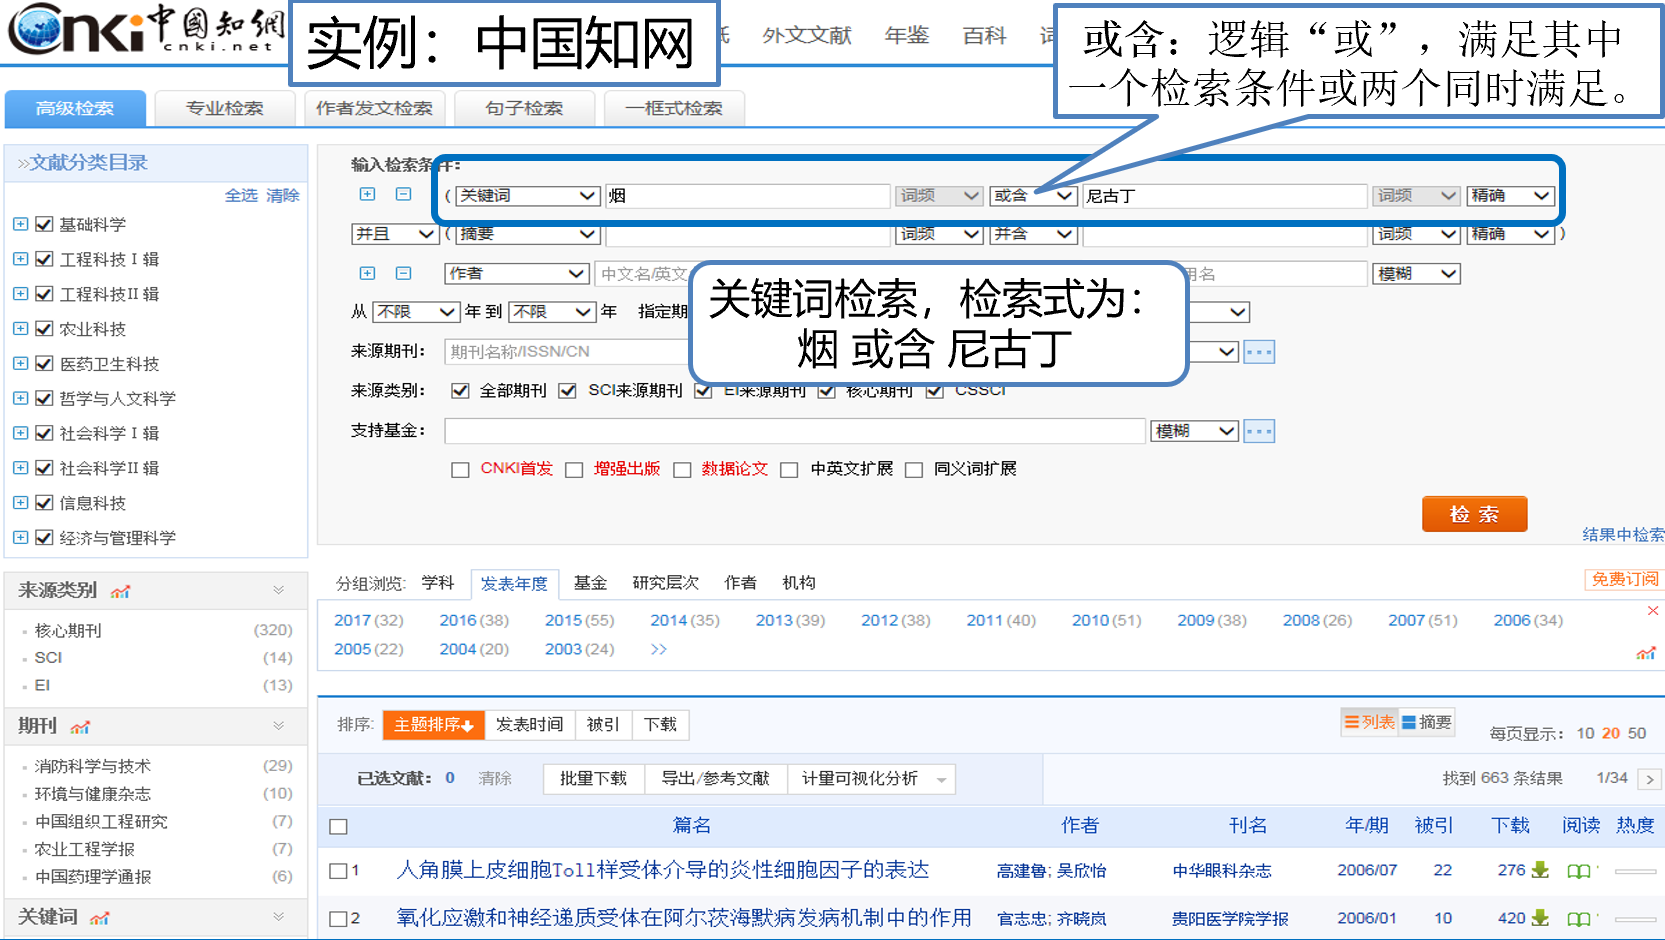1665x940 pixels.
Task: Click 全选 link in category panel
Action: click(x=241, y=195)
